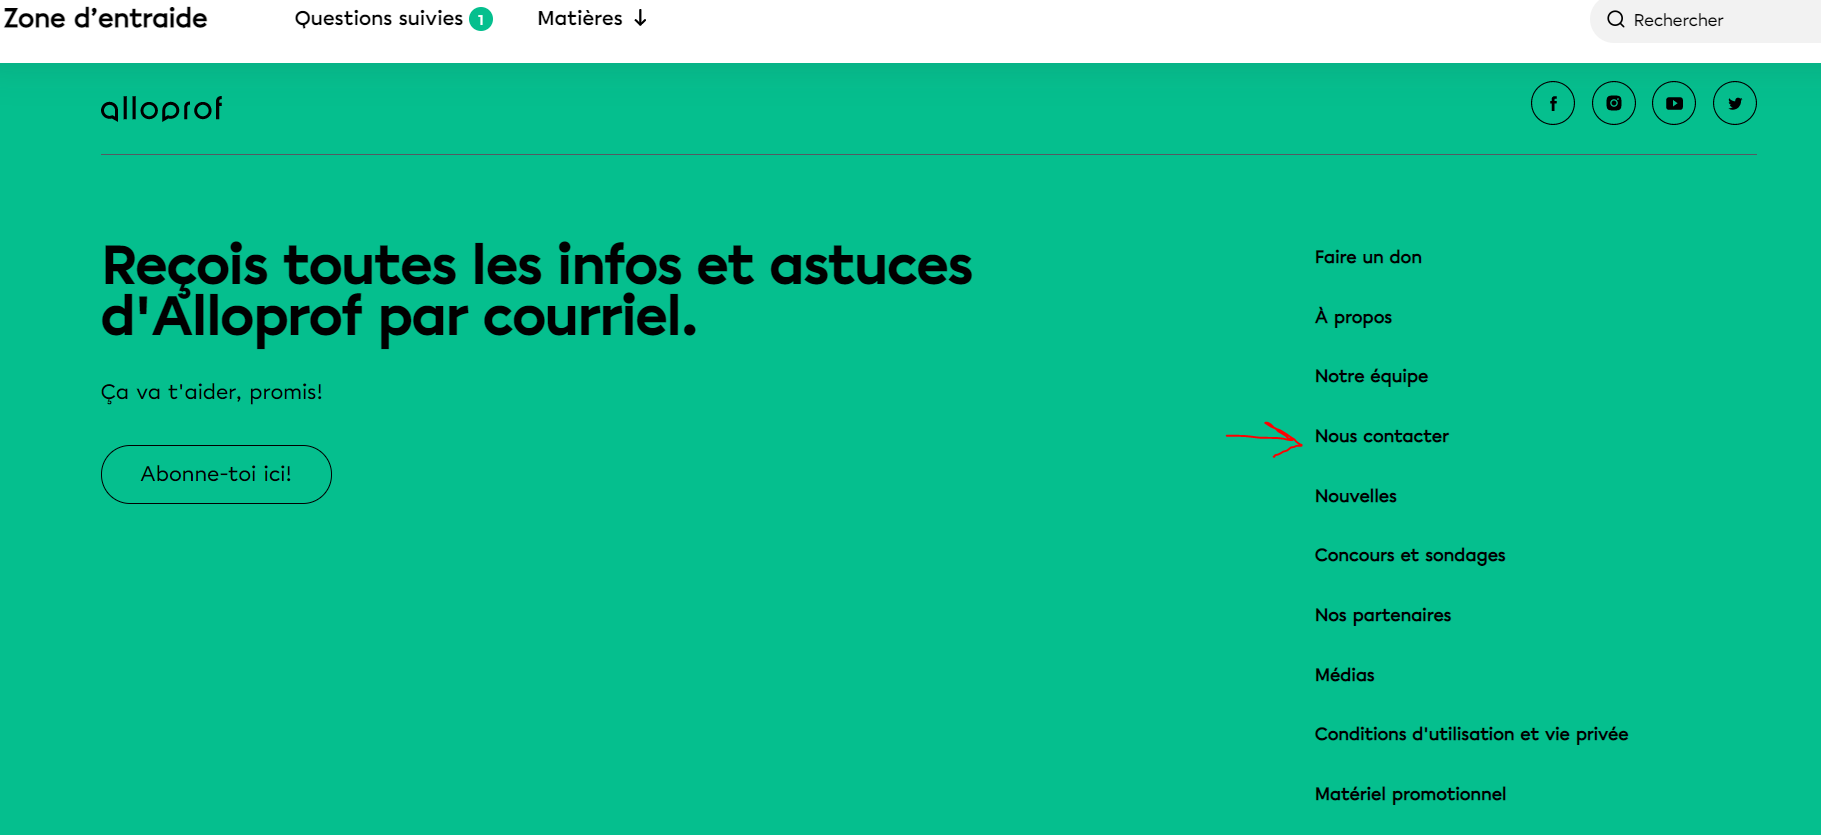This screenshot has width=1821, height=835.
Task: Open the À propos link
Action: tap(1353, 317)
